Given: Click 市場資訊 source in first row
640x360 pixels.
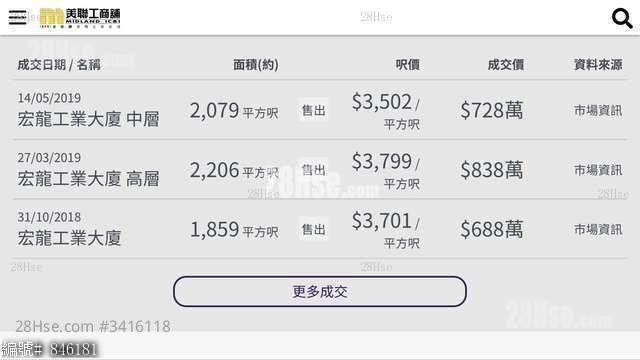Looking at the screenshot, I should click(598, 110).
